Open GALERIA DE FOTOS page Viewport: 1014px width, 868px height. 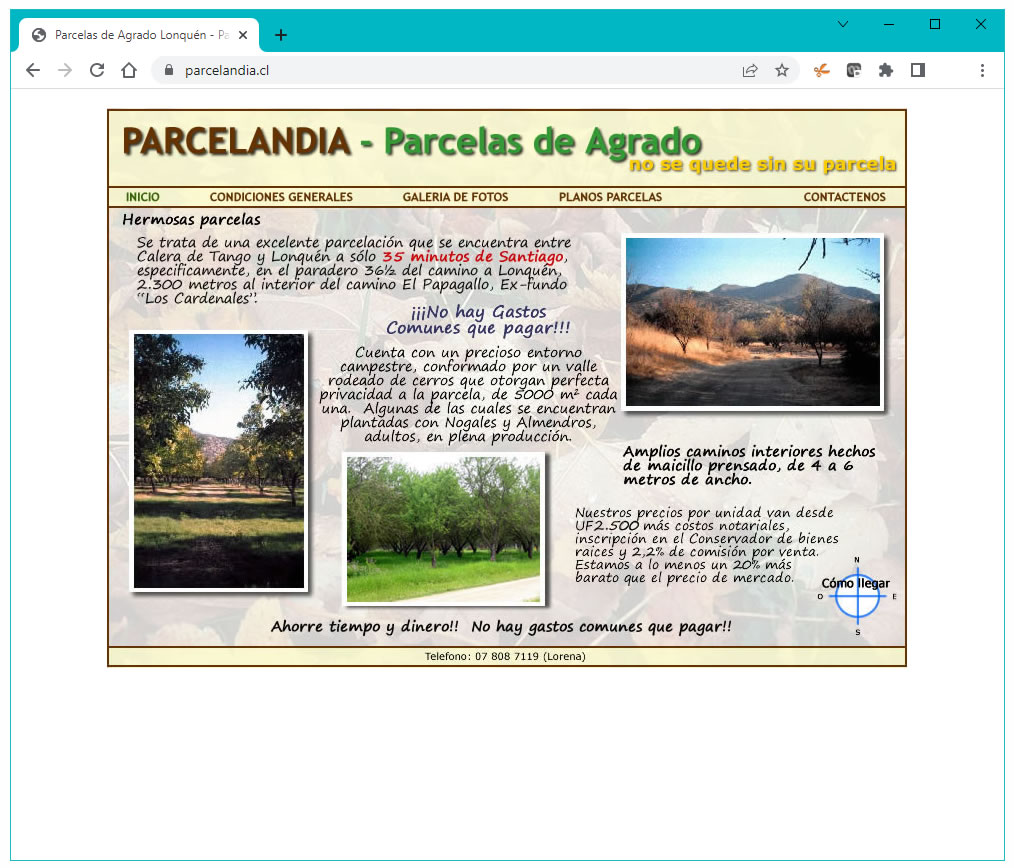[x=455, y=197]
